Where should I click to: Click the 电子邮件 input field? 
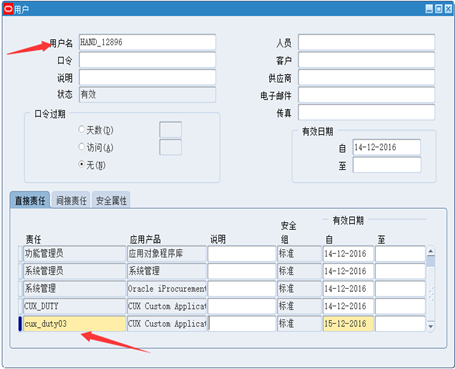tap(366, 95)
